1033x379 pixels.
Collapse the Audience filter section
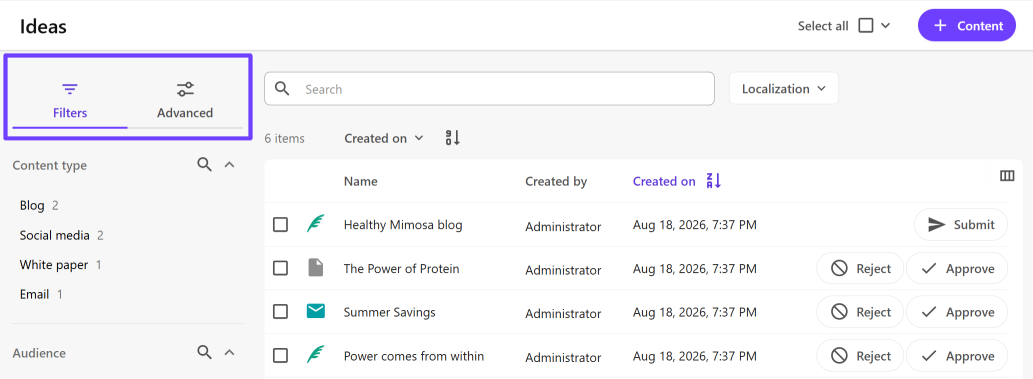[x=229, y=353]
